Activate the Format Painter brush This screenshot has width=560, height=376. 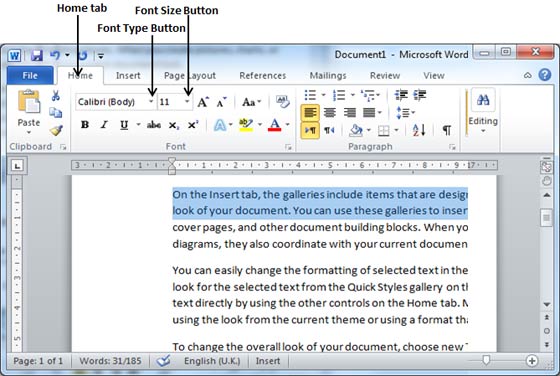[56, 130]
